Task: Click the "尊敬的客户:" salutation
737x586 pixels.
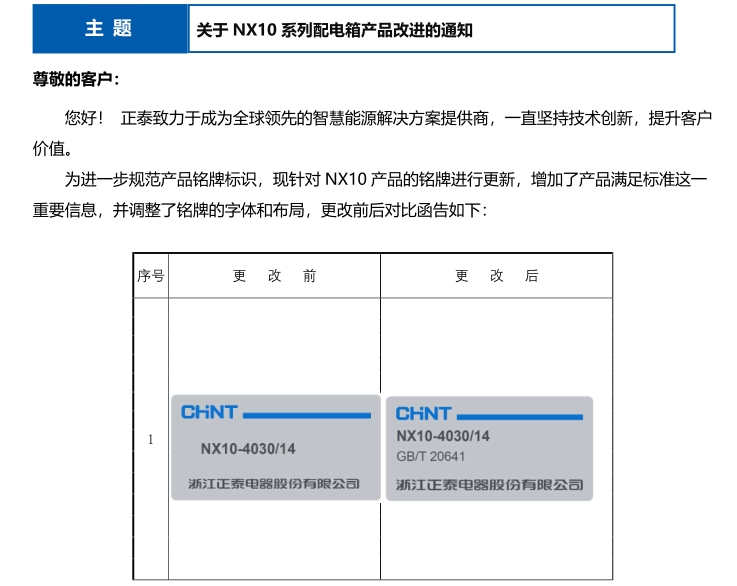Action: [77, 80]
